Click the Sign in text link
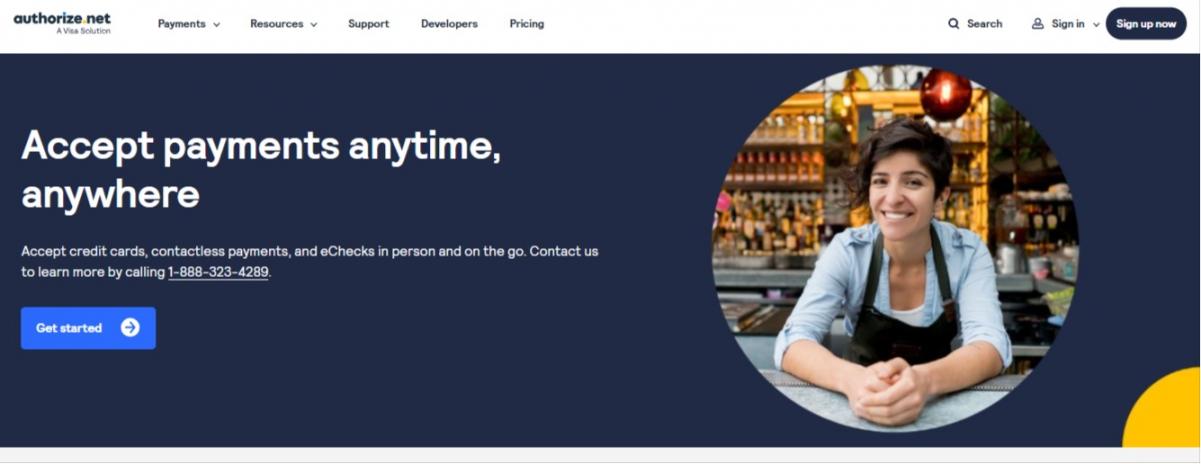This screenshot has height=464, width=1201. click(1068, 24)
